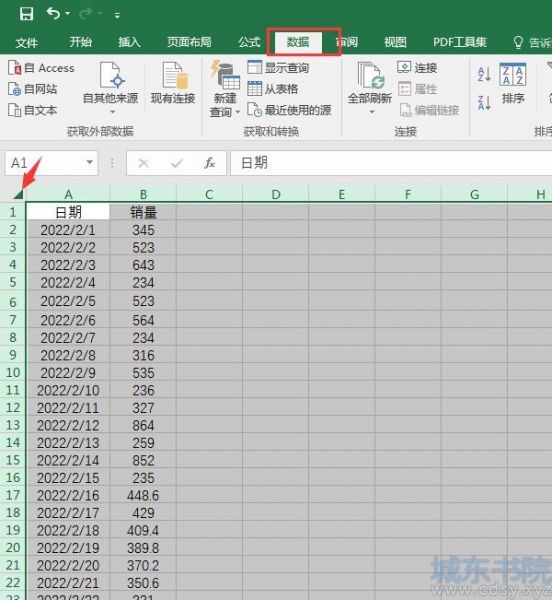Click cell with value 643
The image size is (552, 600).
click(x=143, y=265)
